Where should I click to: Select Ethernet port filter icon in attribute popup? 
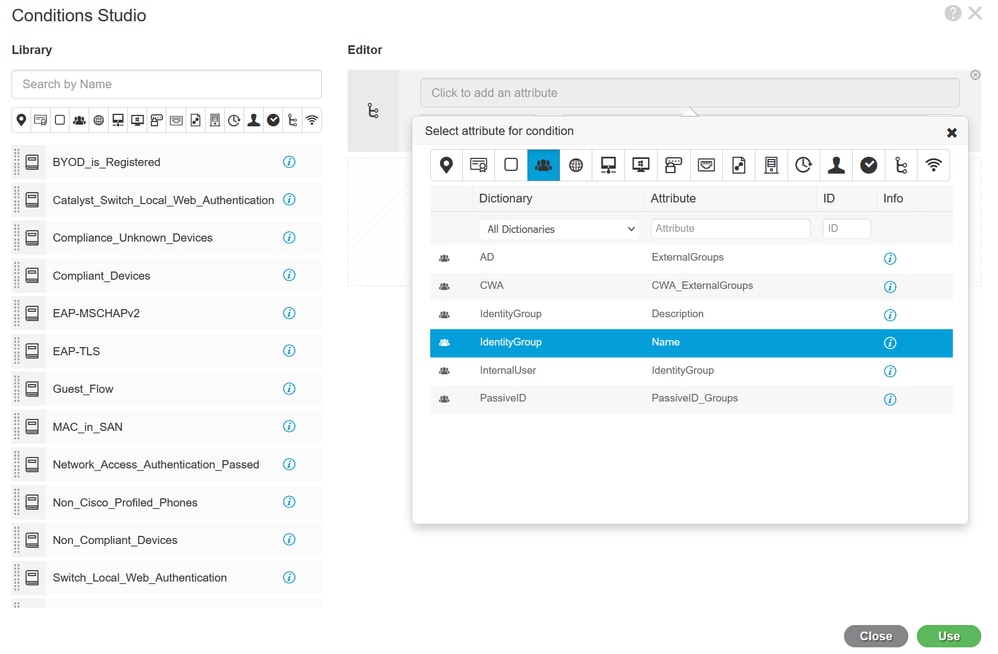click(x=706, y=165)
